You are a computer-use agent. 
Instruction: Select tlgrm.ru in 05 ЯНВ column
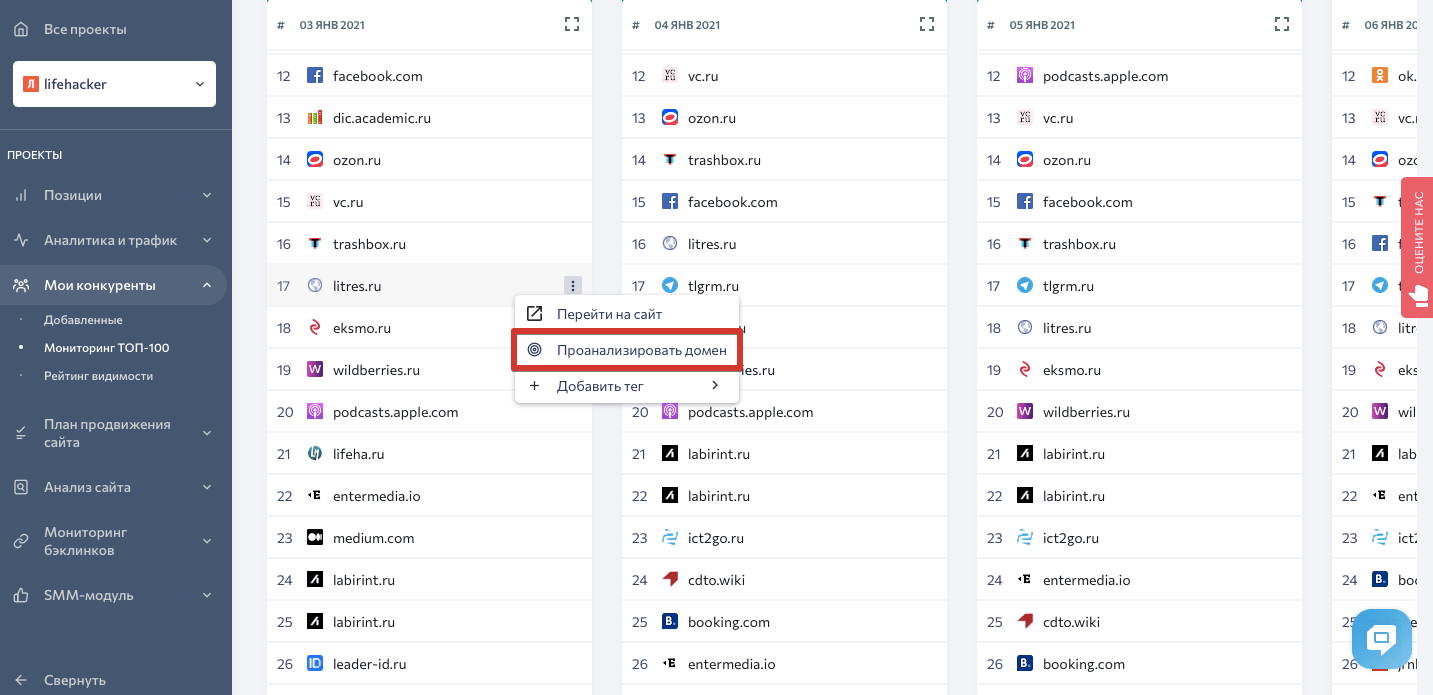coord(1069,286)
